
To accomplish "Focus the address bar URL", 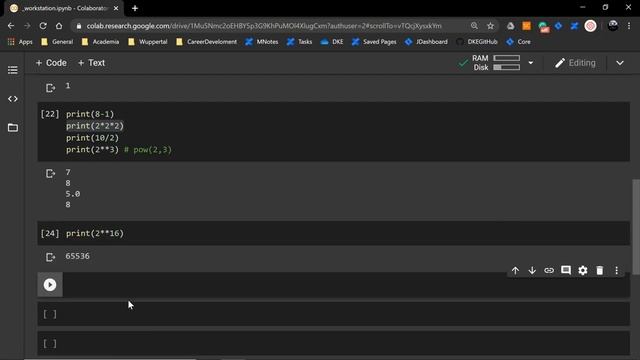I will (264, 26).
